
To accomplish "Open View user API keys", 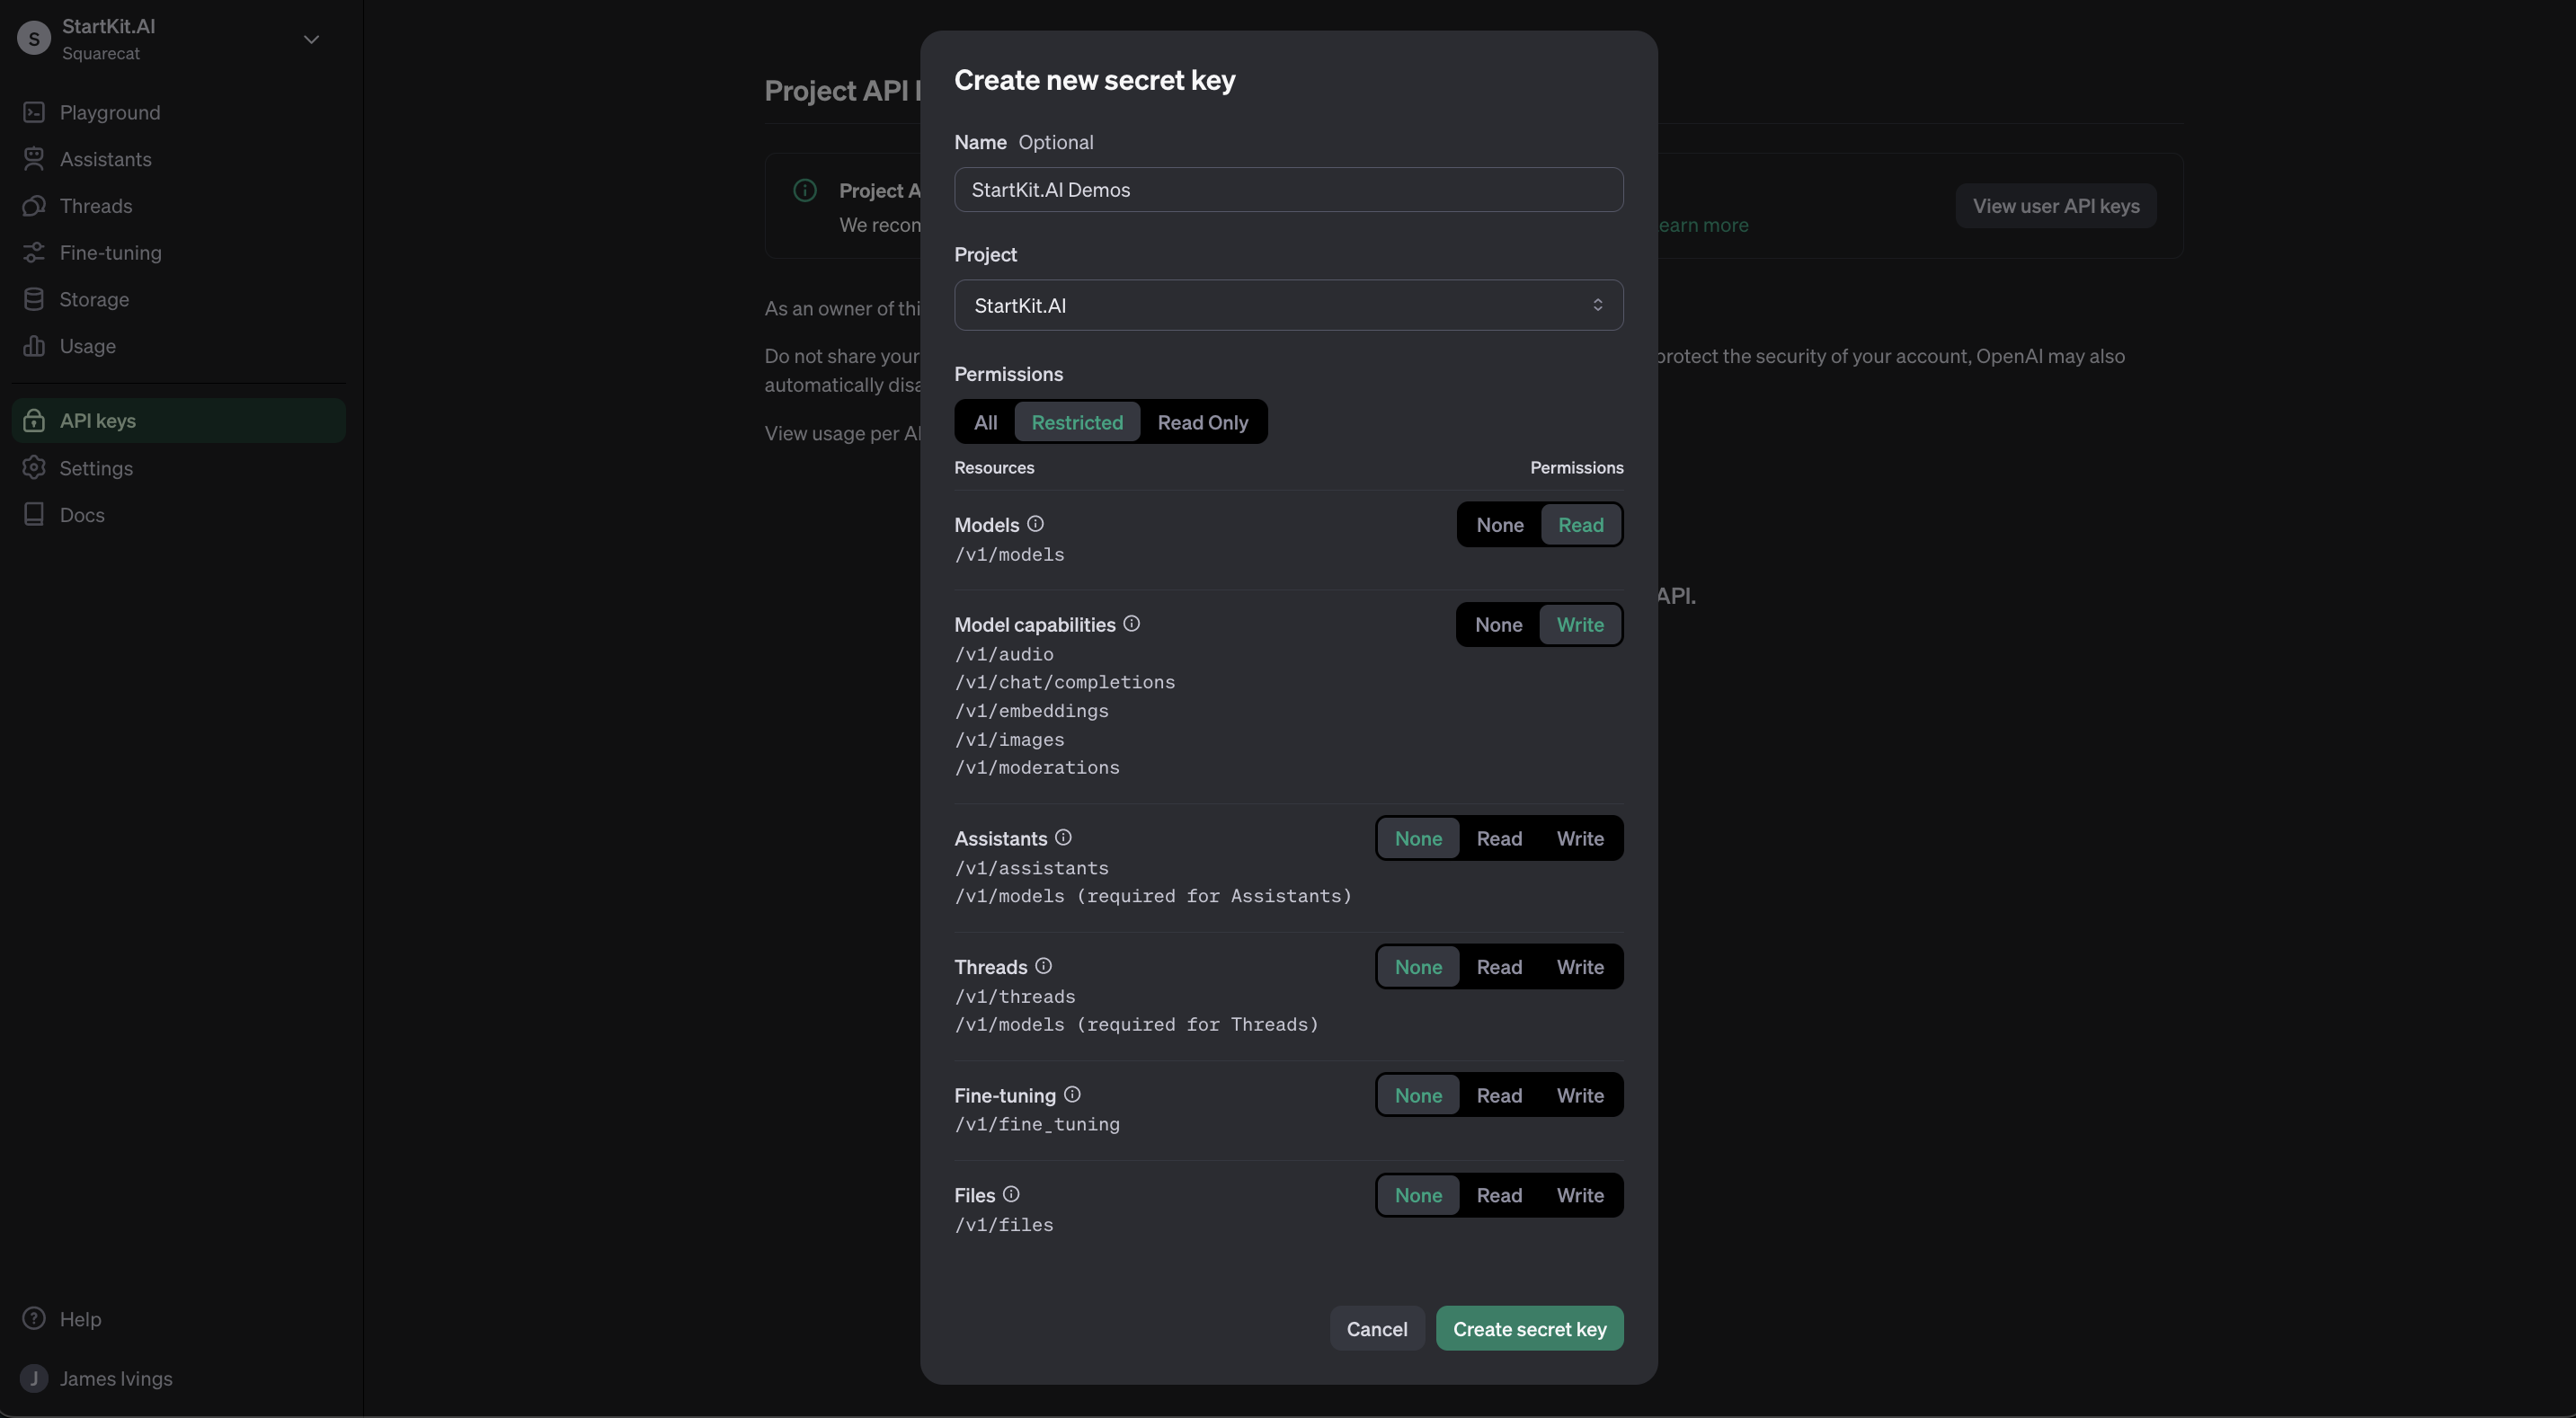I will 2055,205.
